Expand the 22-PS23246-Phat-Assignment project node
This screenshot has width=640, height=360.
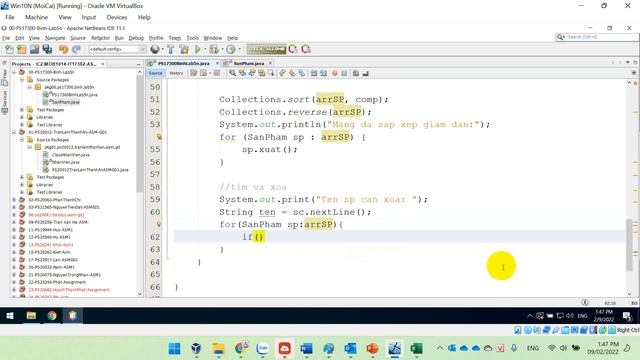(x=14, y=282)
